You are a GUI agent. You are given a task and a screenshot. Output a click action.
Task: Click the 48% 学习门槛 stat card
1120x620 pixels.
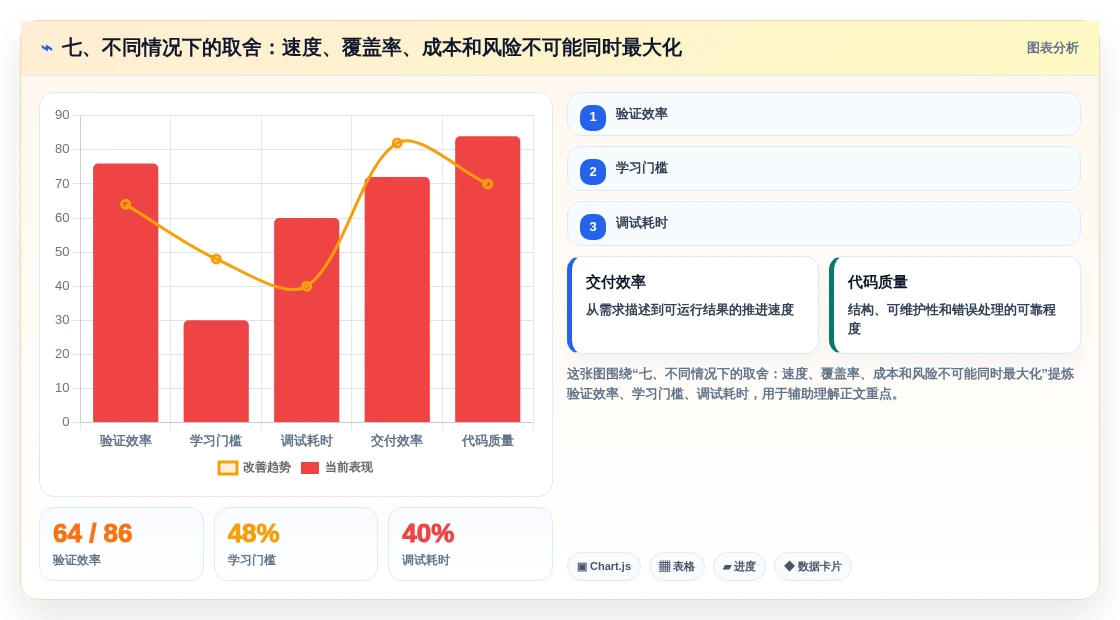[x=296, y=544]
